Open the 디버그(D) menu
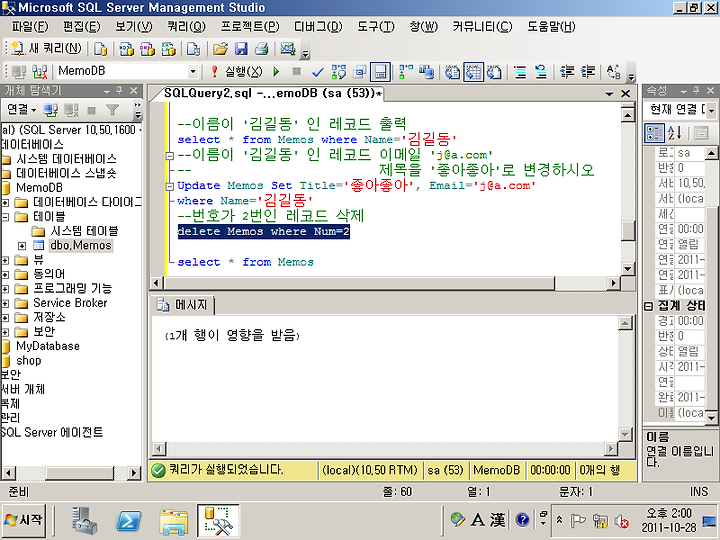This screenshot has height=540, width=720. [318, 27]
